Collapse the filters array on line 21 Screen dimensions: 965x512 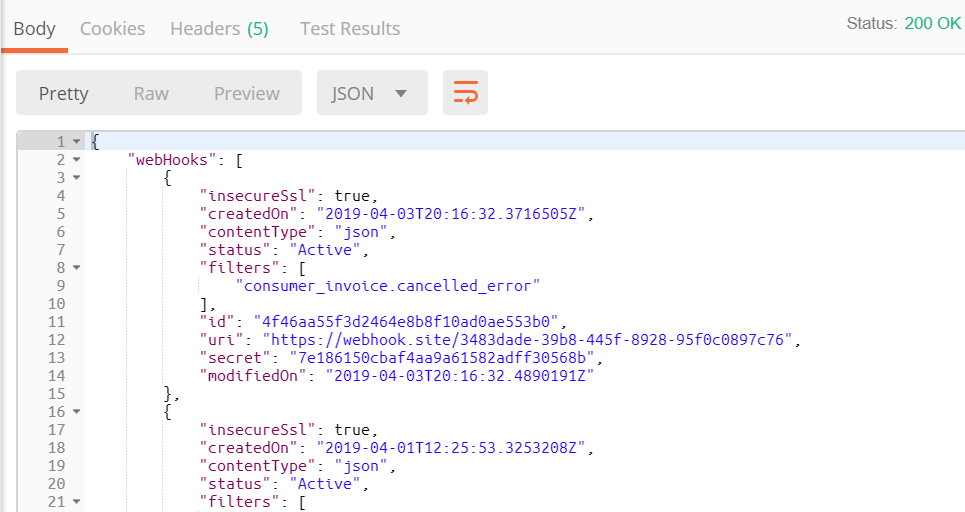click(76, 502)
